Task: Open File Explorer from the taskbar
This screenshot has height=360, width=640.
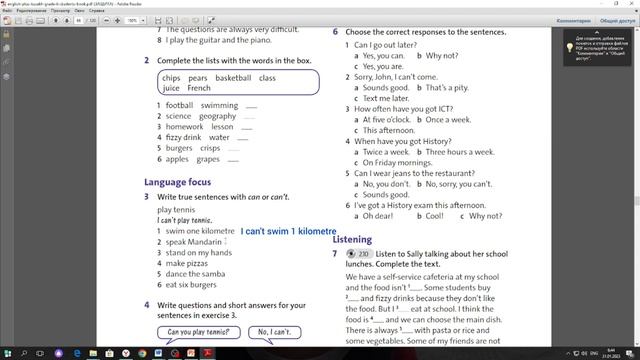Action: [93, 353]
